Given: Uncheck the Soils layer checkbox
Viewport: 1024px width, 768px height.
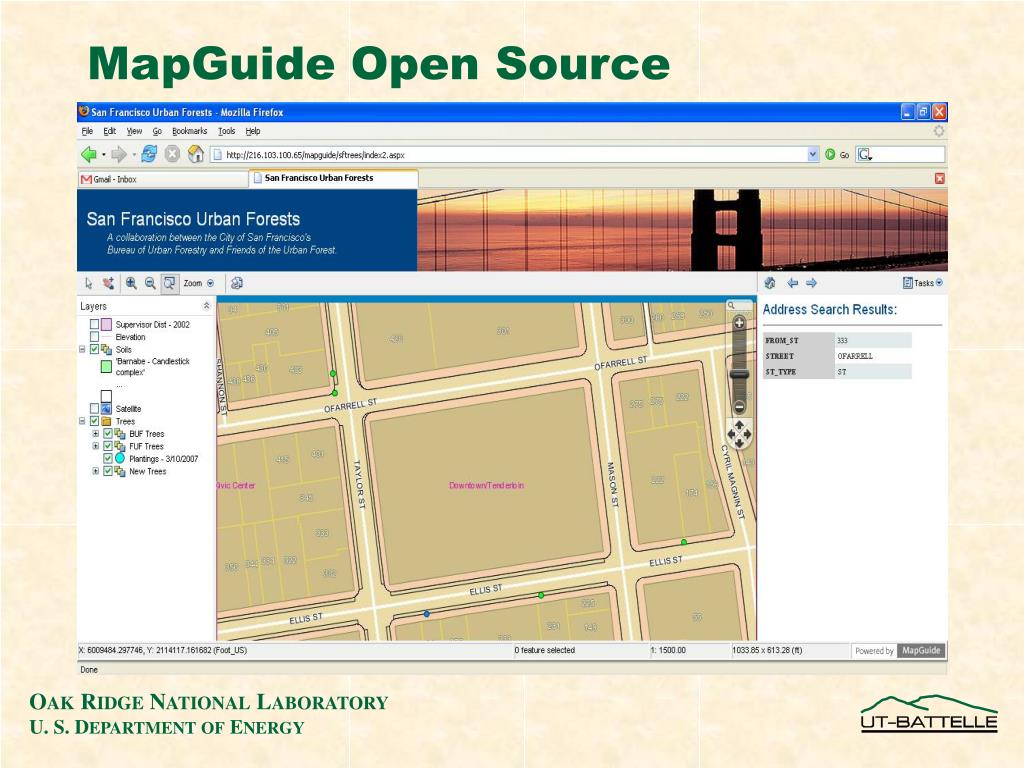Looking at the screenshot, I should tap(94, 349).
